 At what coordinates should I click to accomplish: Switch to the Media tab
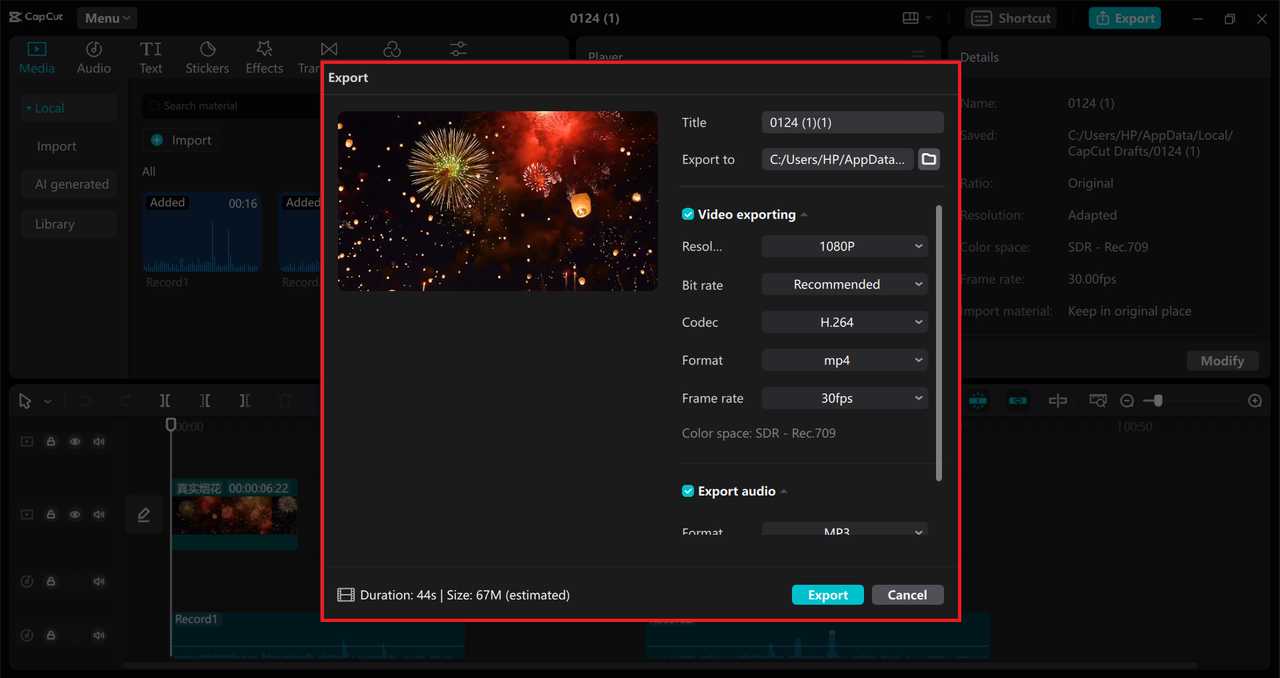point(37,57)
